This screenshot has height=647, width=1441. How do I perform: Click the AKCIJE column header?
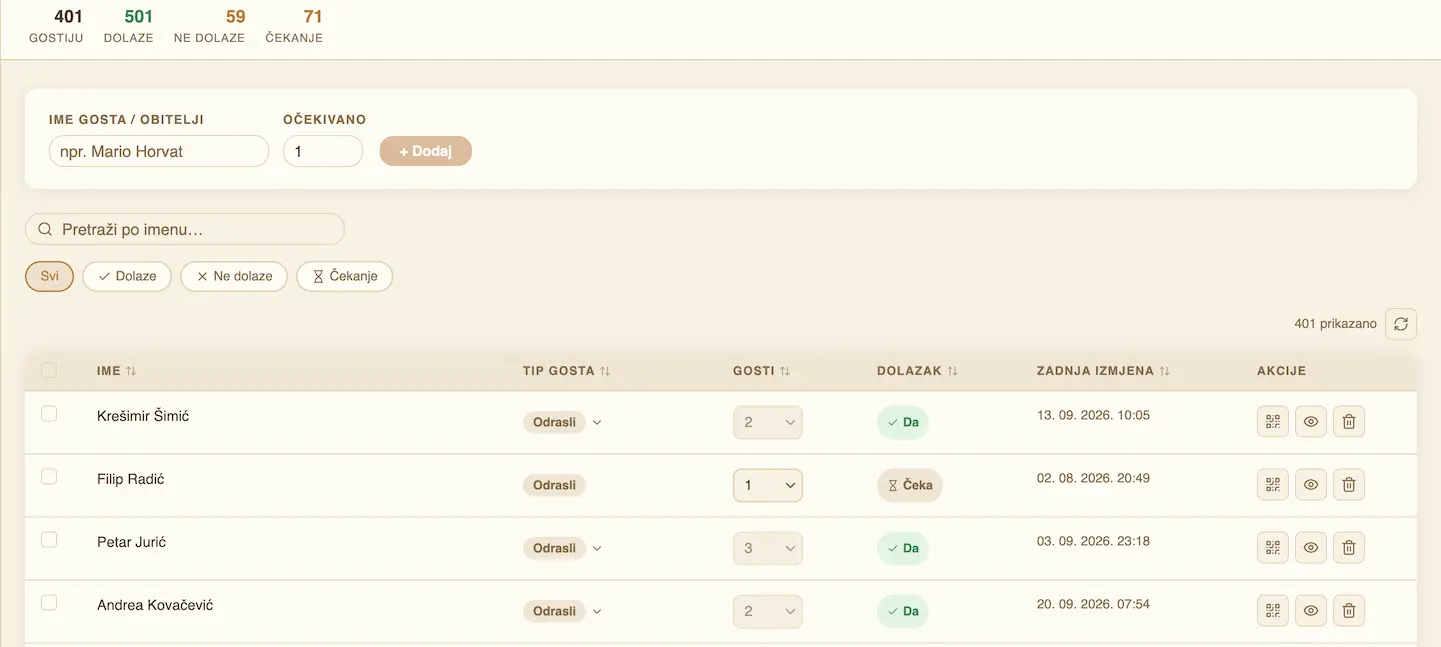coord(1282,371)
